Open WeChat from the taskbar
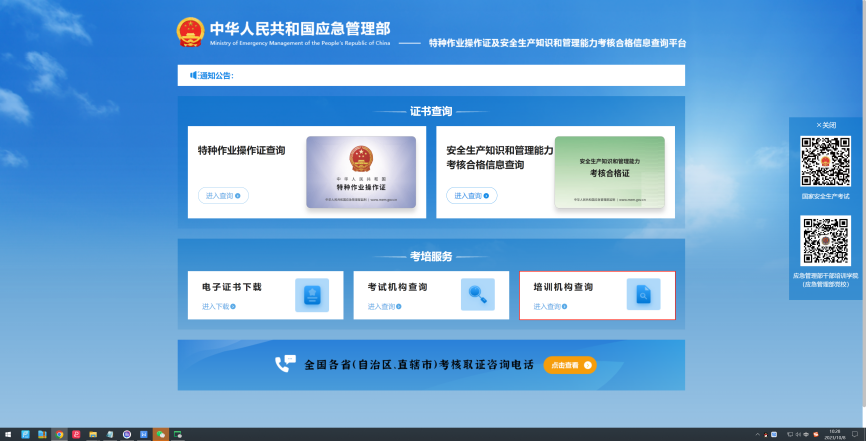866x441 pixels. click(160, 435)
